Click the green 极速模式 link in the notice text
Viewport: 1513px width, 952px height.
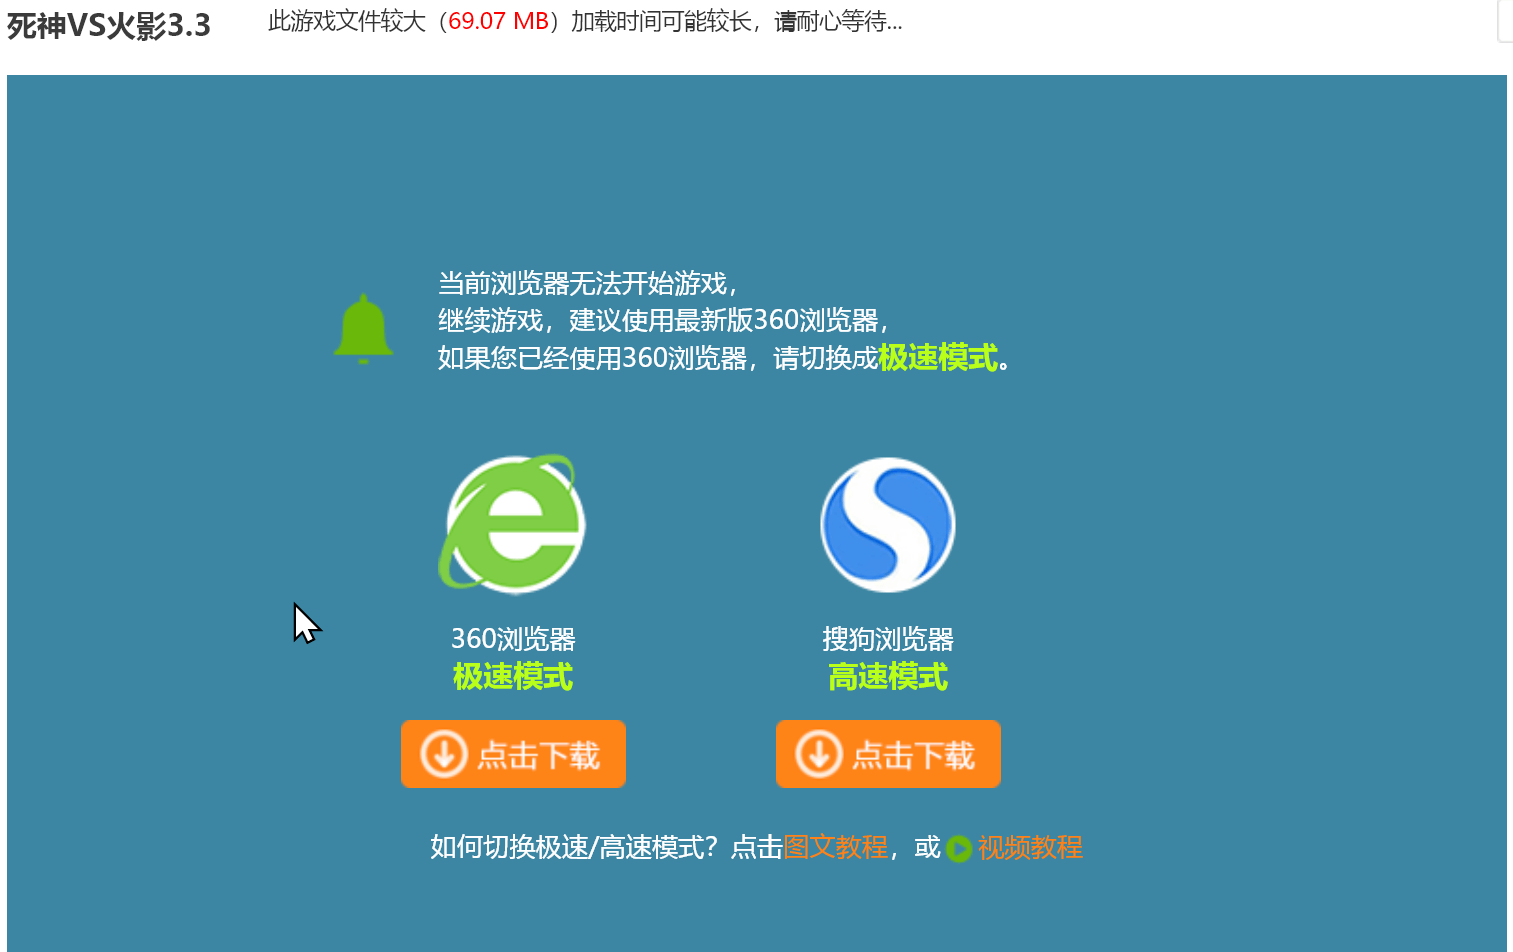pos(938,358)
